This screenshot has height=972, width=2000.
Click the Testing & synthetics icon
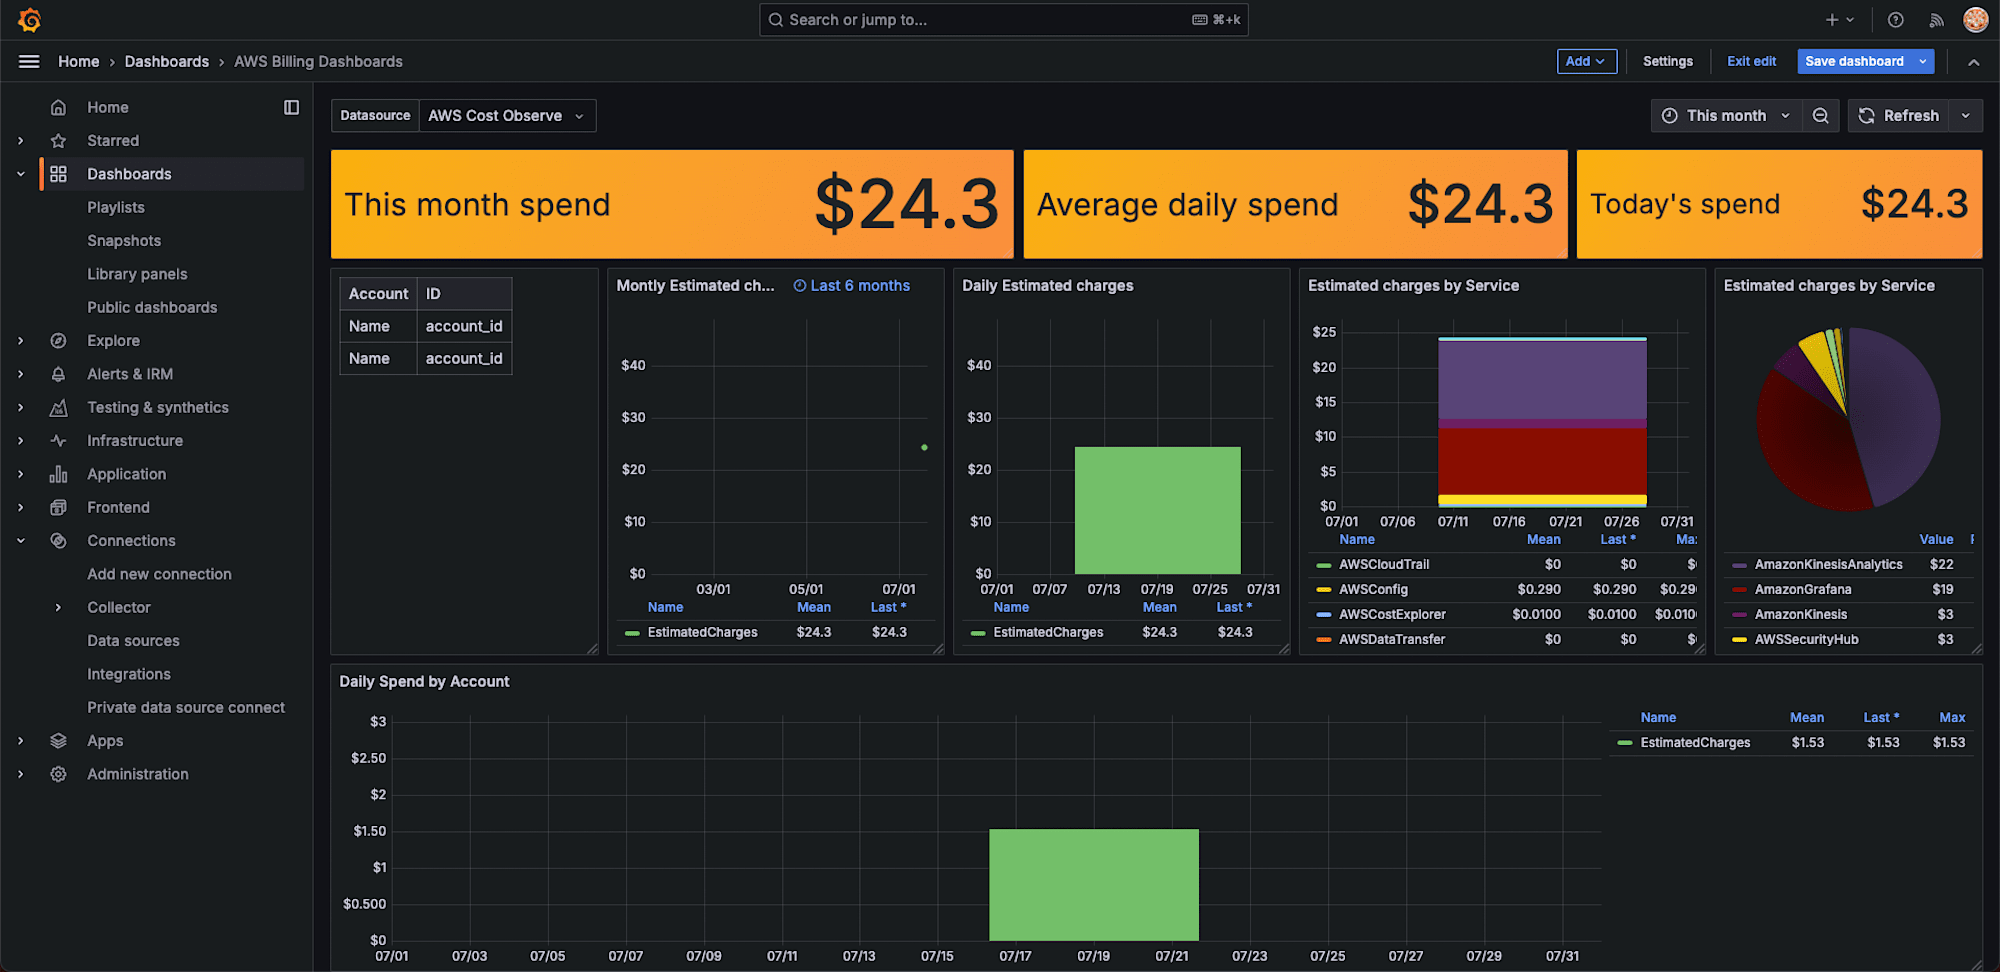click(x=58, y=407)
